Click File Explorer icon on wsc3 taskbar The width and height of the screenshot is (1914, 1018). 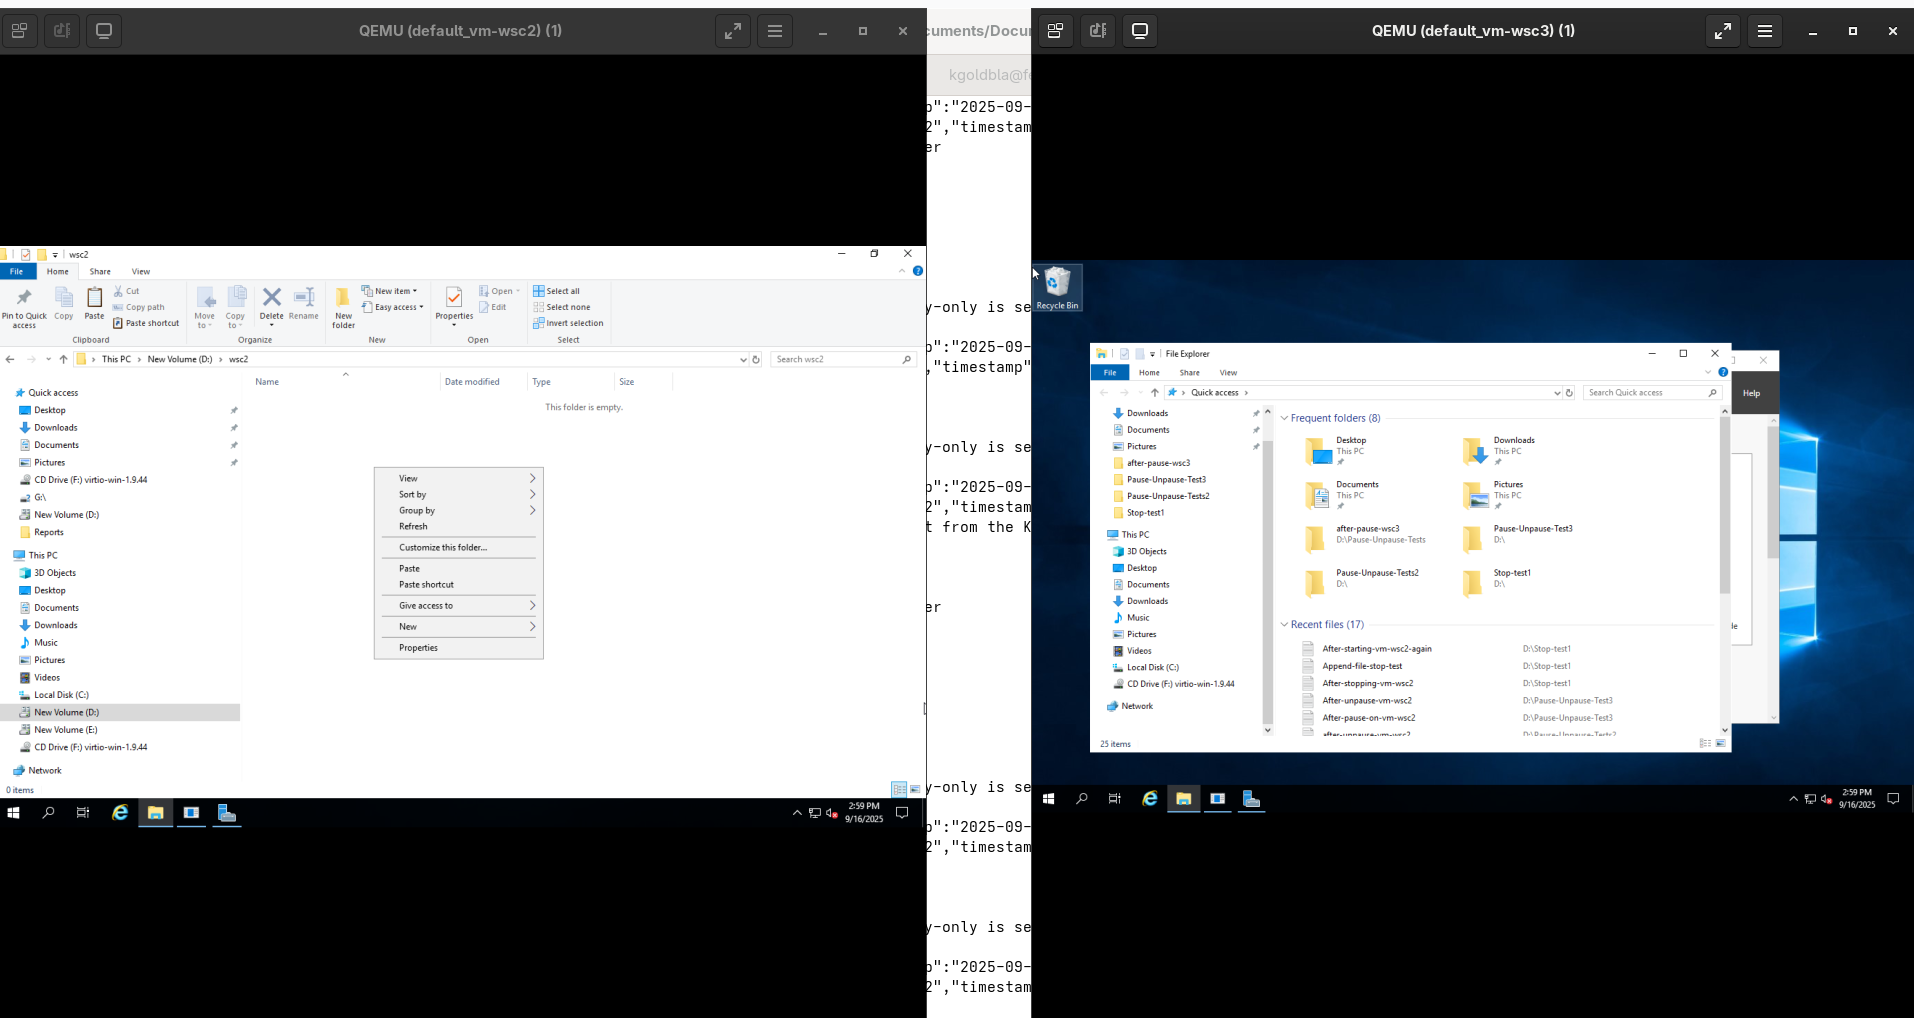pos(1183,799)
